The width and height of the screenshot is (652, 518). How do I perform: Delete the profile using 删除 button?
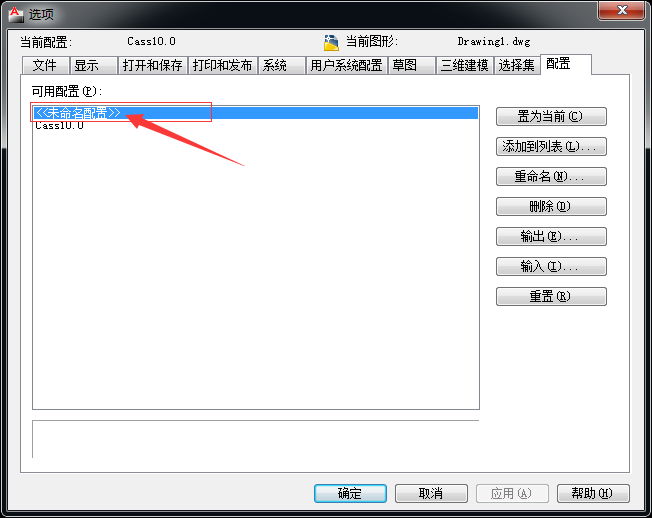click(x=551, y=206)
